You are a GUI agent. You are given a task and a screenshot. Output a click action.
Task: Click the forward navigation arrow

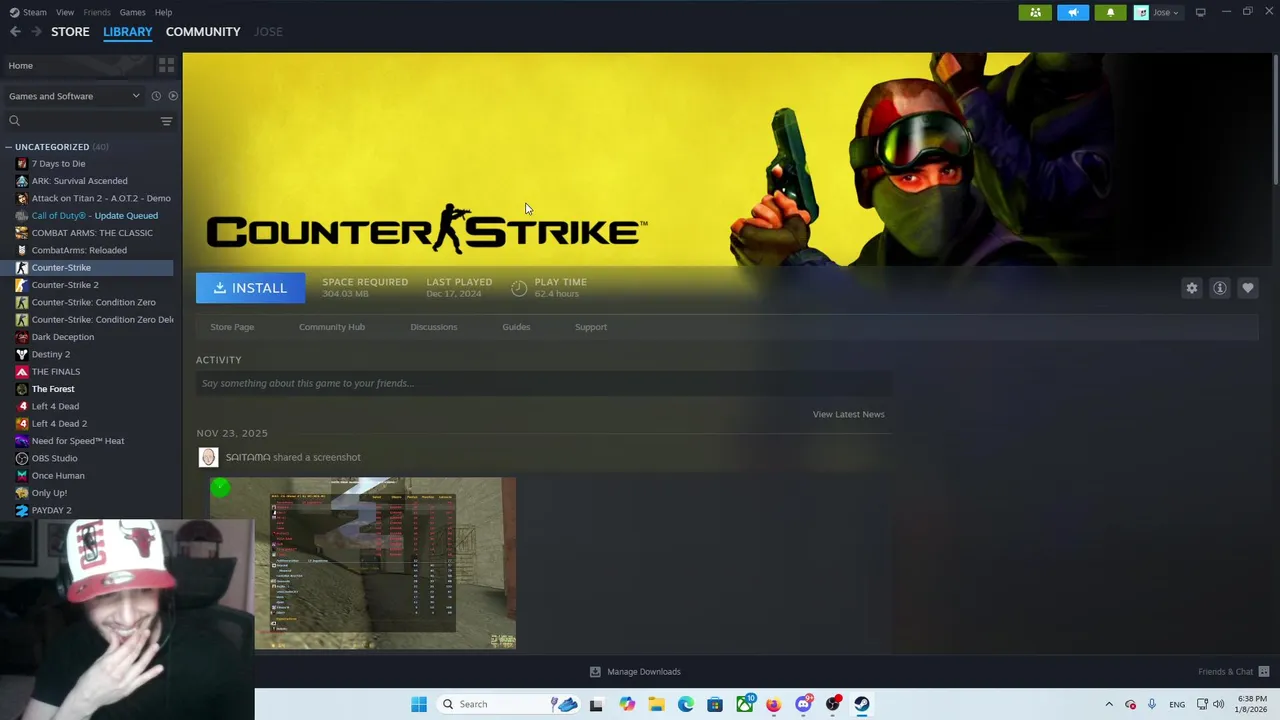(x=36, y=32)
